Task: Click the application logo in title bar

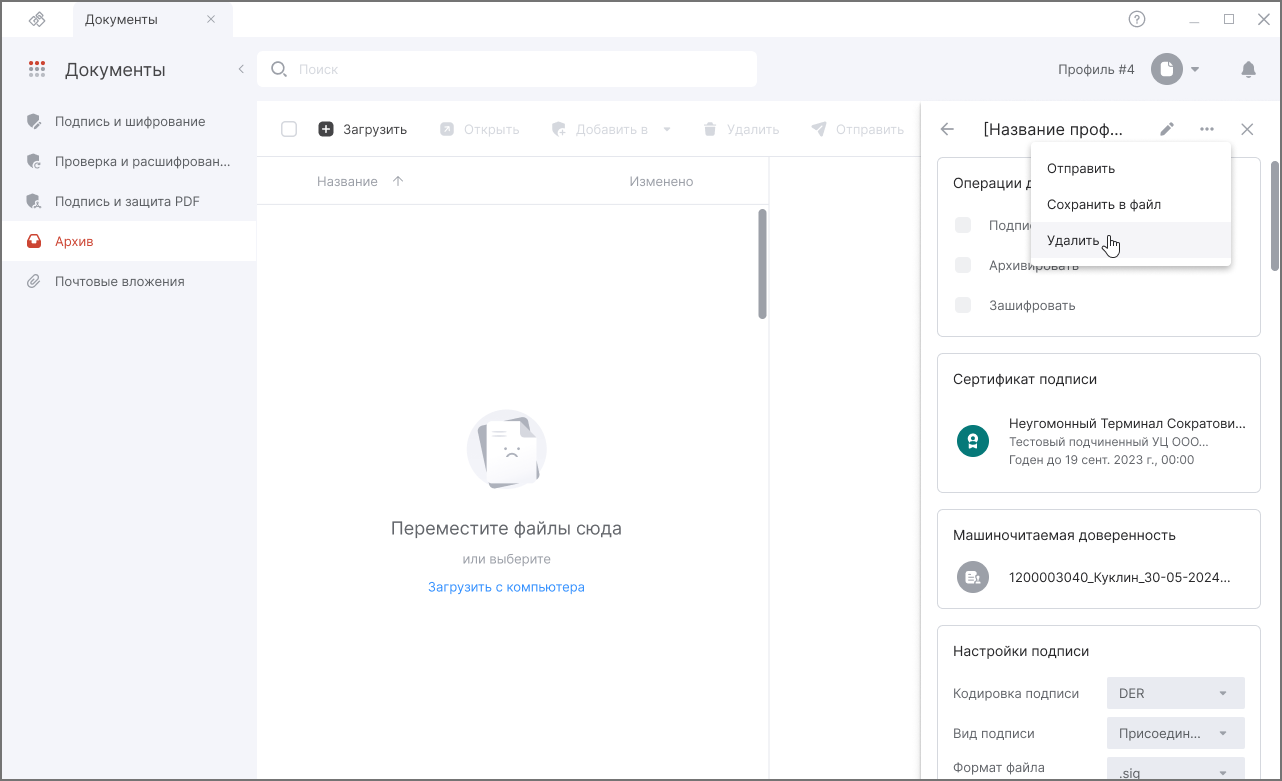Action: (x=37, y=19)
